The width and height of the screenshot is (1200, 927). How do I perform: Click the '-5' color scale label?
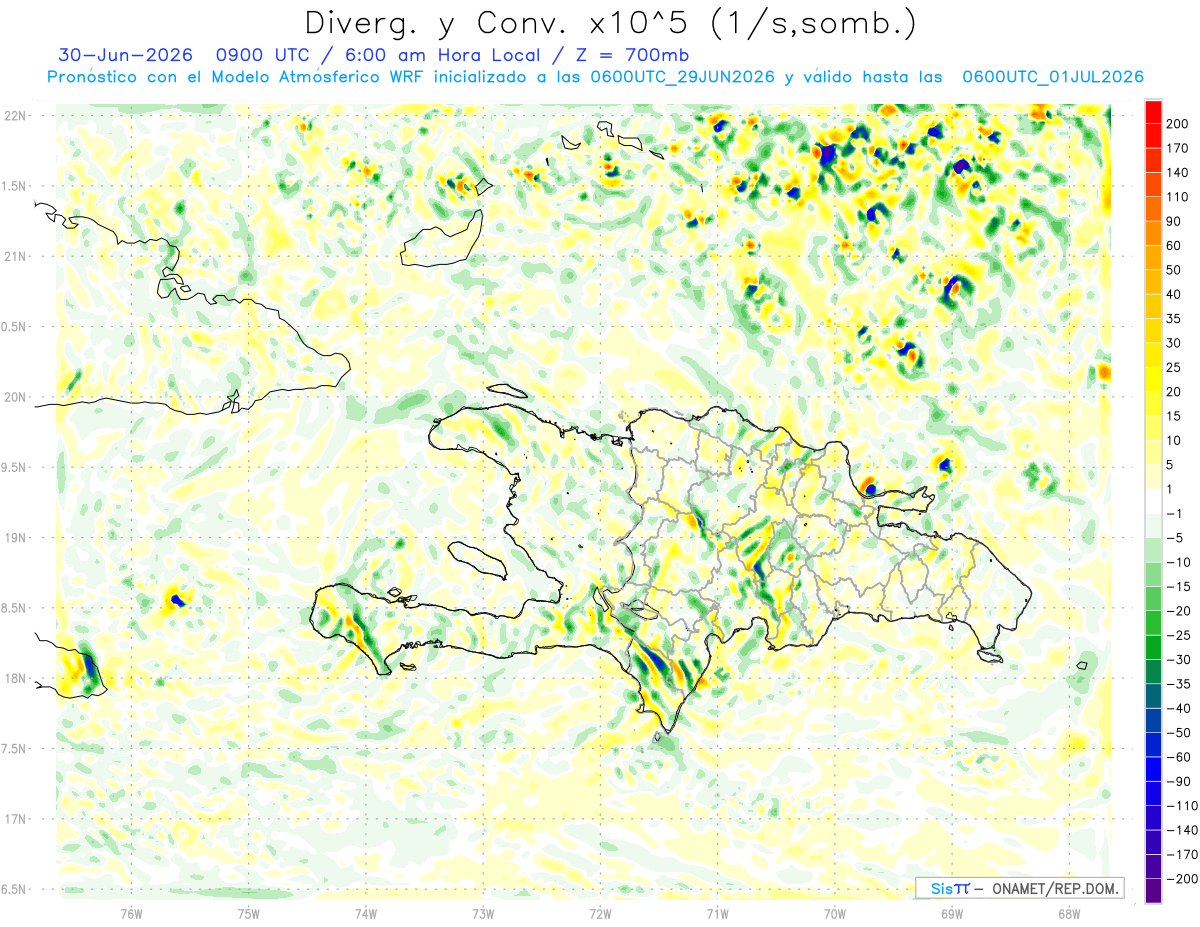[1174, 537]
